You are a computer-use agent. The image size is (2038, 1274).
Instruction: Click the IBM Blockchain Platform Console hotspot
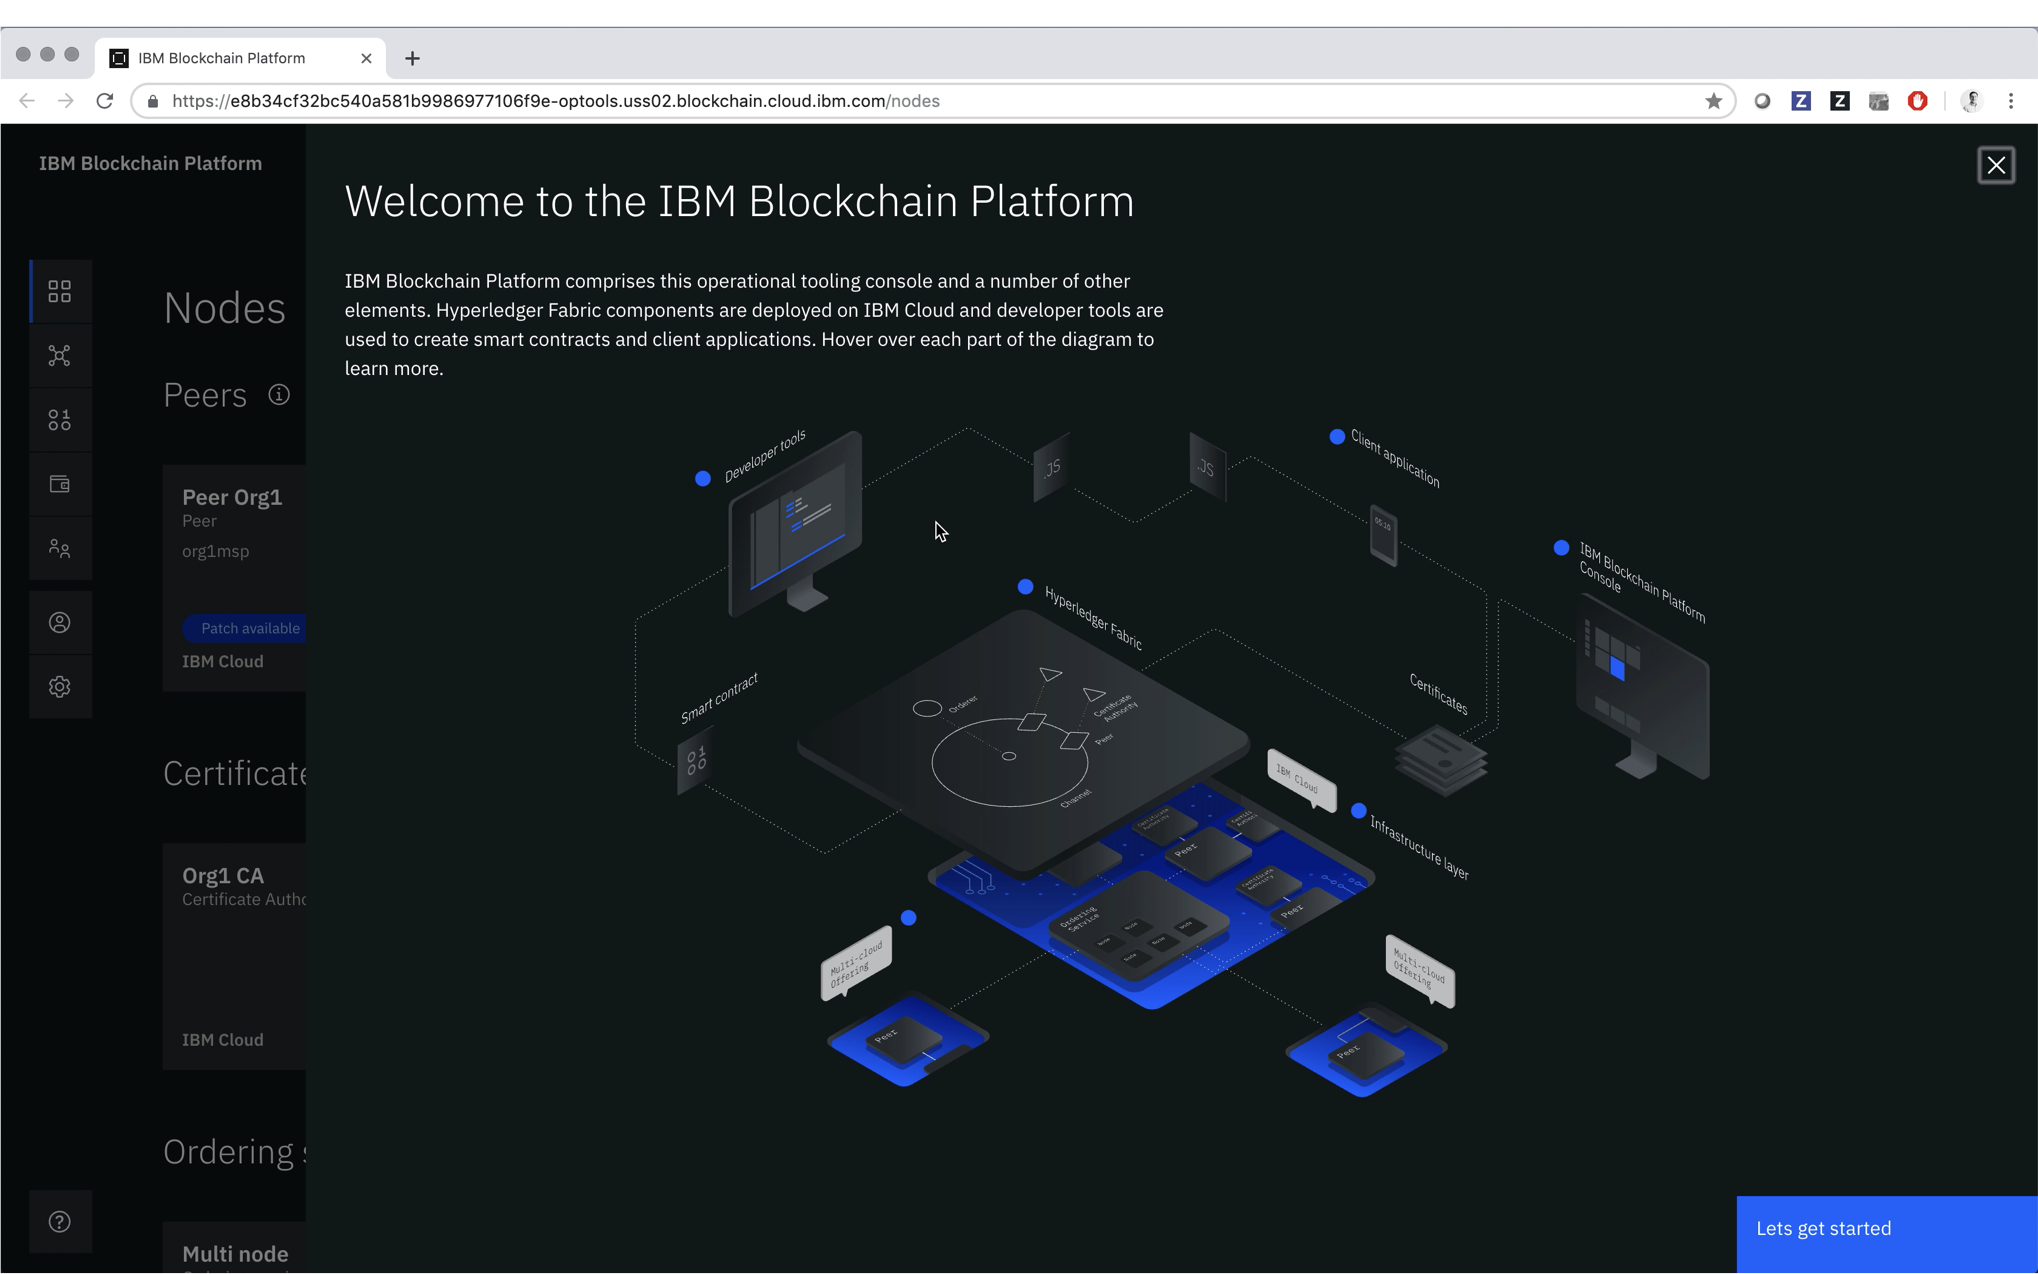(x=1561, y=548)
